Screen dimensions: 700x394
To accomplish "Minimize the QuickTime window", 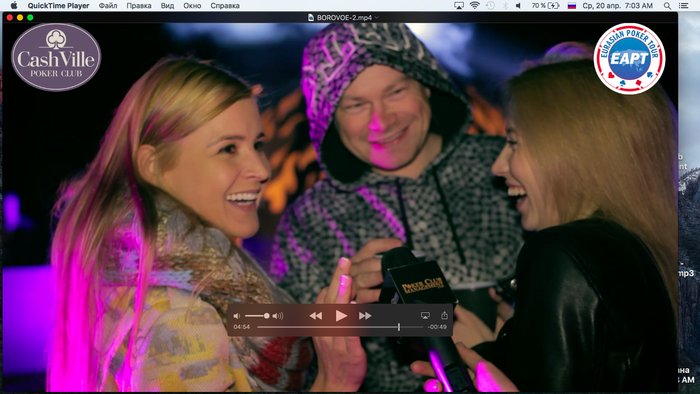I will (x=20, y=17).
